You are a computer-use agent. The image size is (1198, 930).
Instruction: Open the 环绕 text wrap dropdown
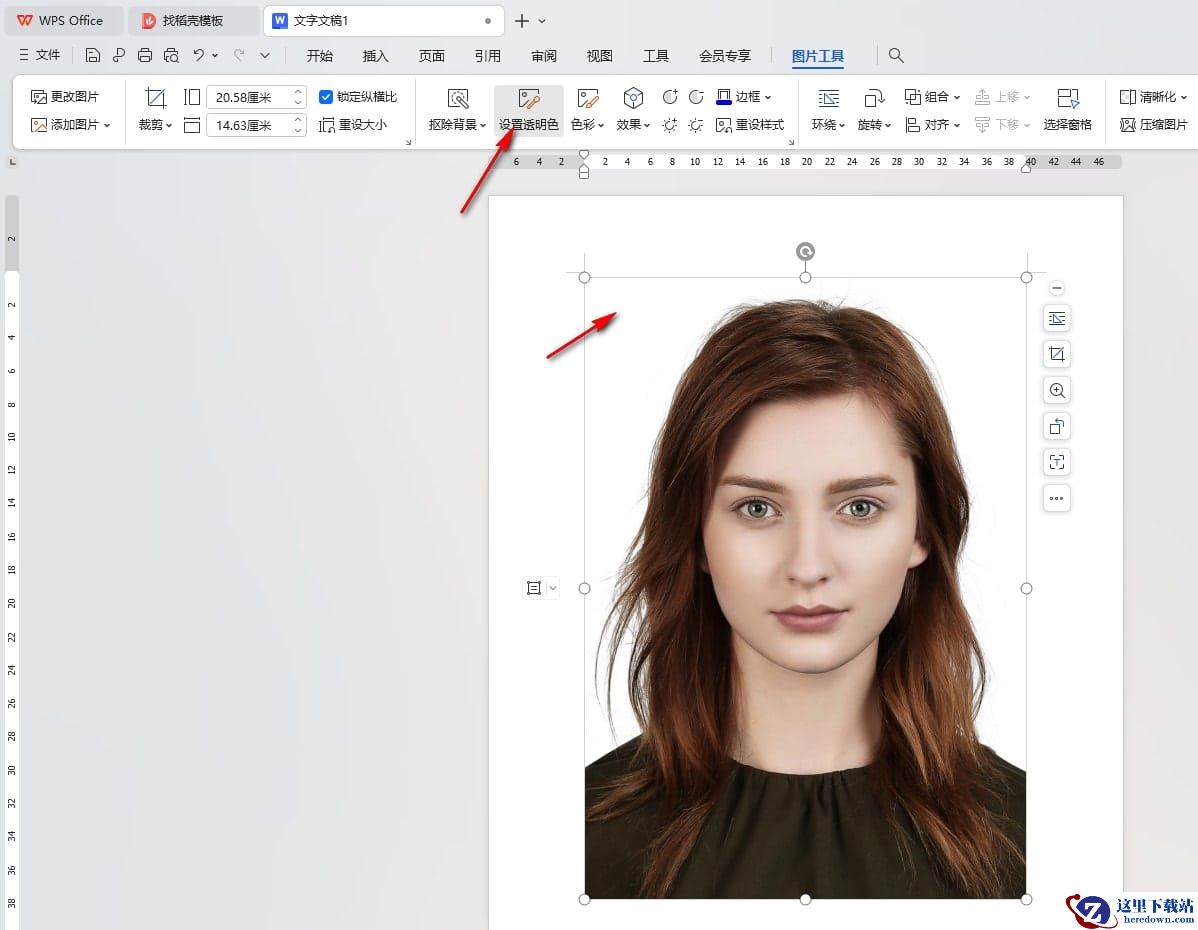point(828,110)
